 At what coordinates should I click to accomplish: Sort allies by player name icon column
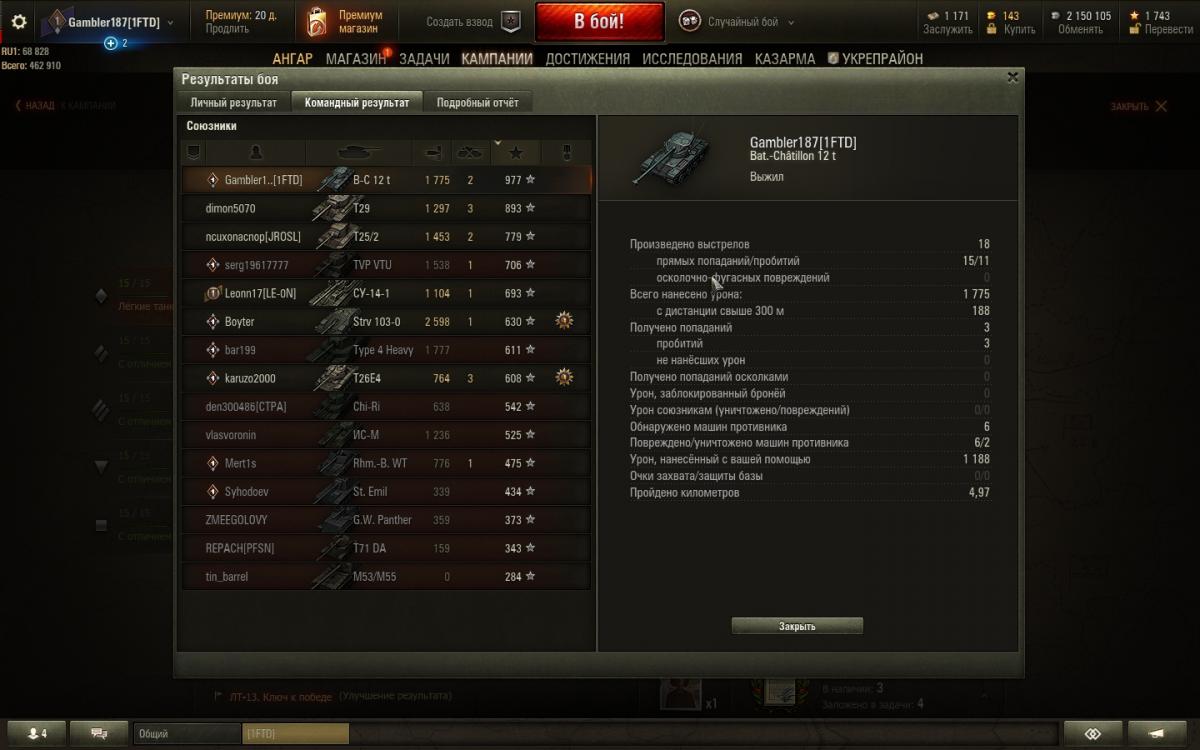[x=255, y=152]
